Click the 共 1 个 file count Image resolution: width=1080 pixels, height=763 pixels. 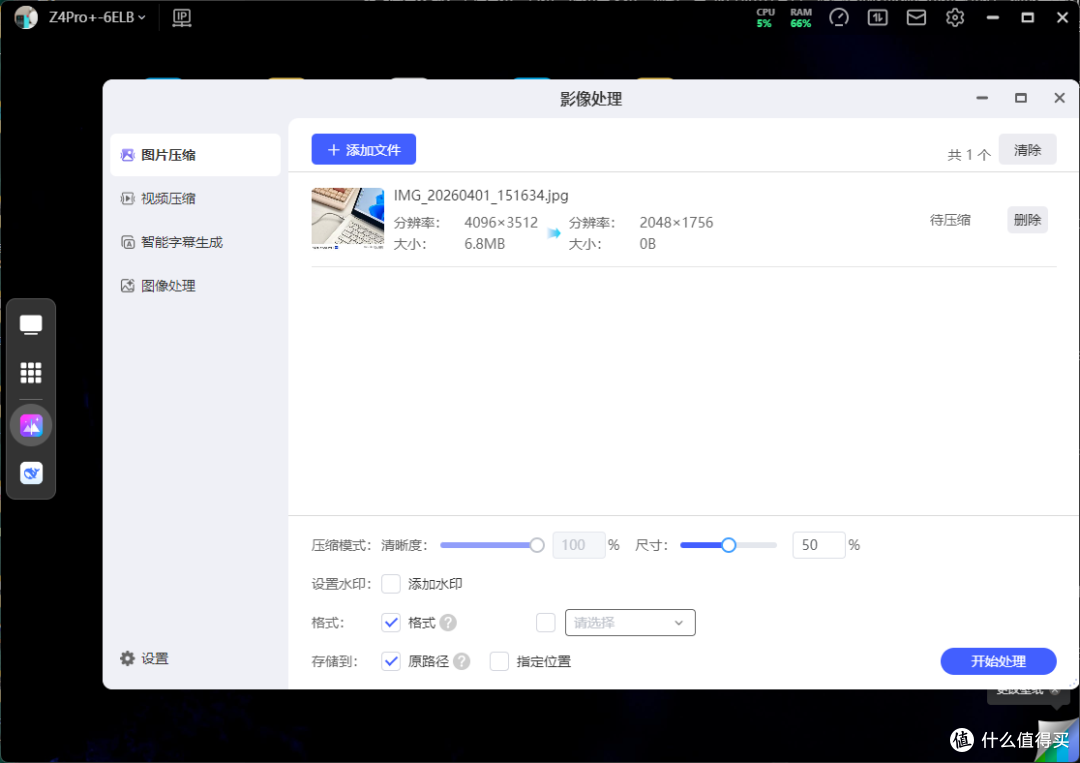click(968, 155)
